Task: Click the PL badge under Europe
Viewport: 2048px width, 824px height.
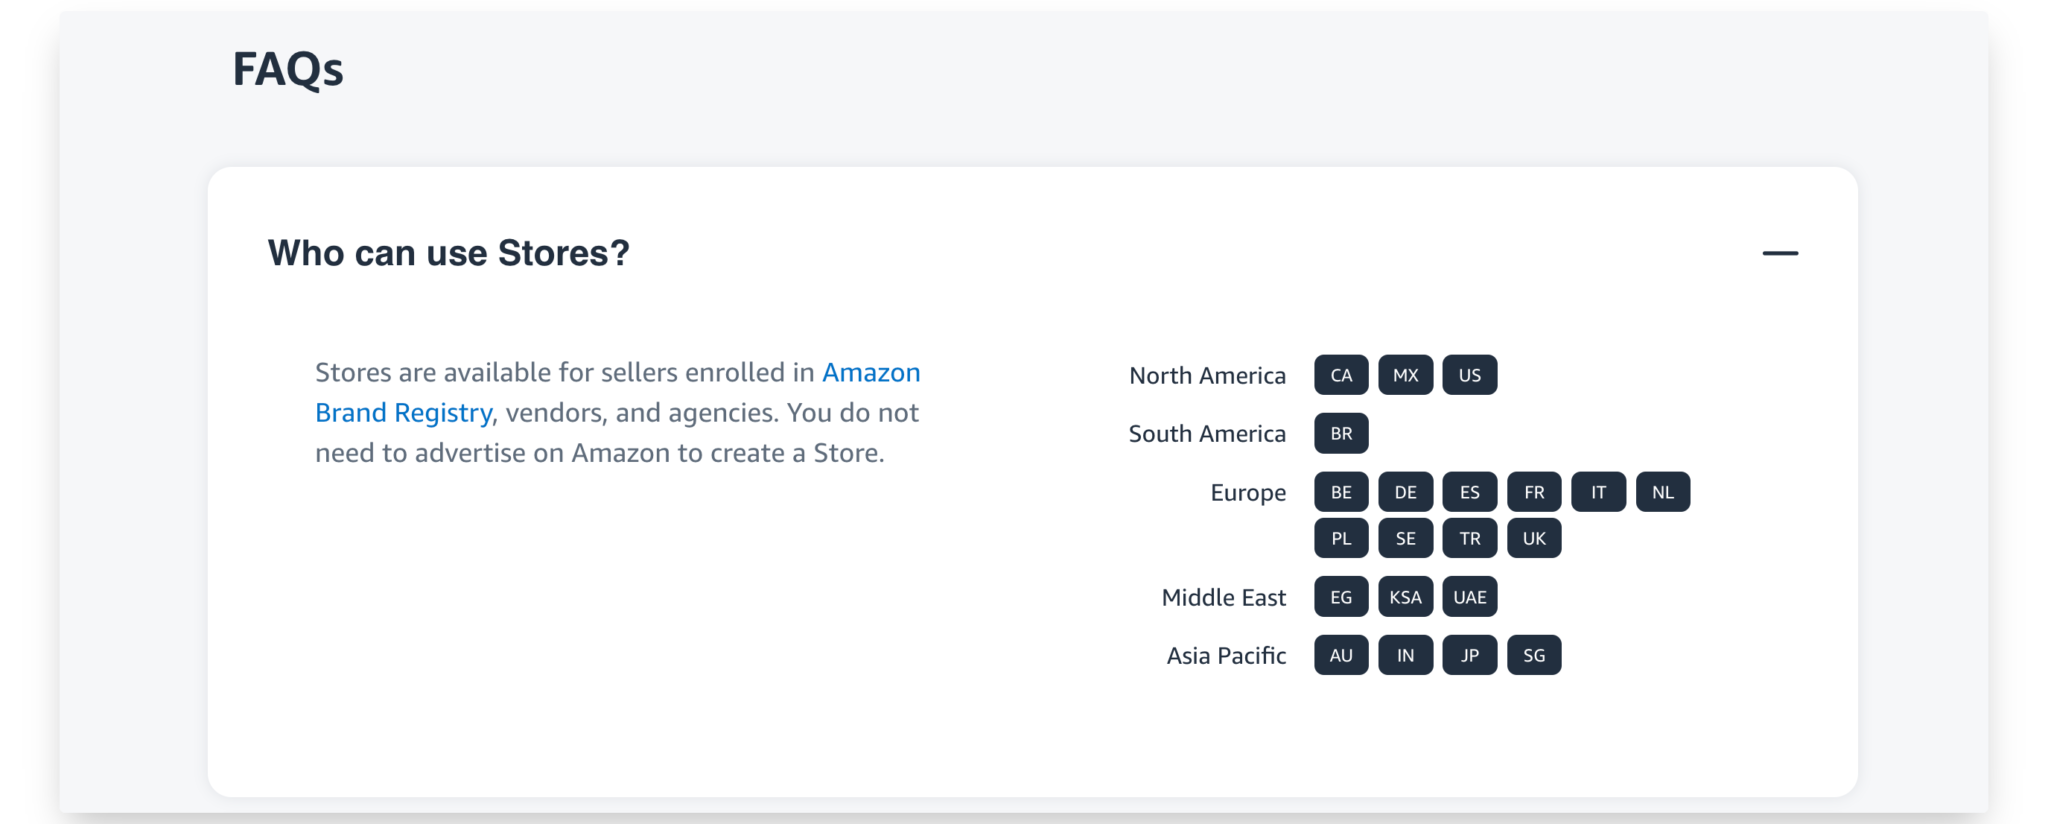Action: pos(1340,537)
